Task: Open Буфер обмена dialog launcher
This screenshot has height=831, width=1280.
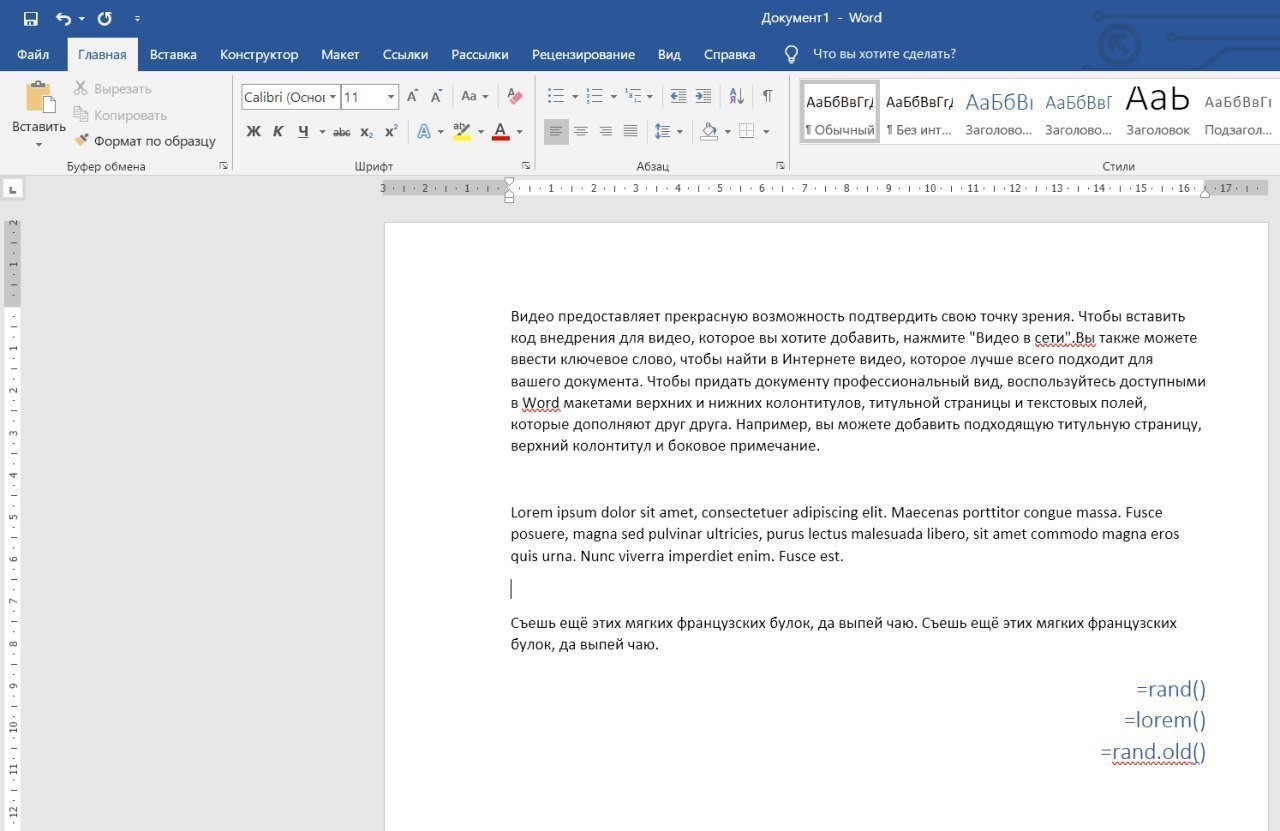Action: click(x=223, y=166)
